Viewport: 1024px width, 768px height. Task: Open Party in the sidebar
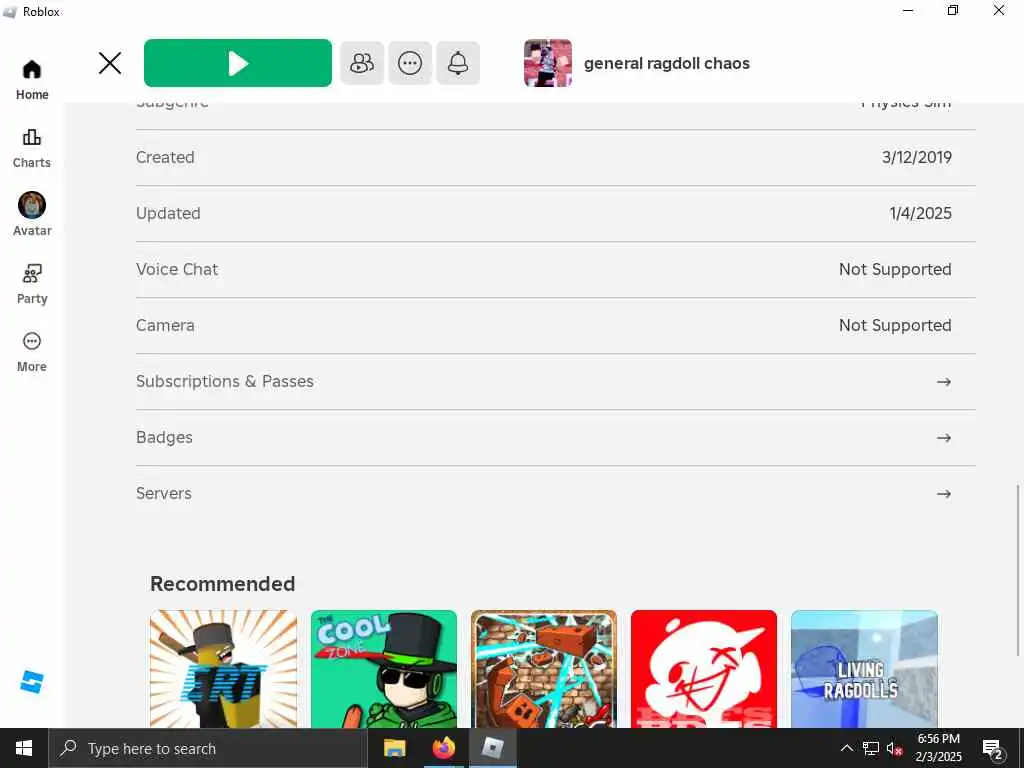(x=32, y=284)
